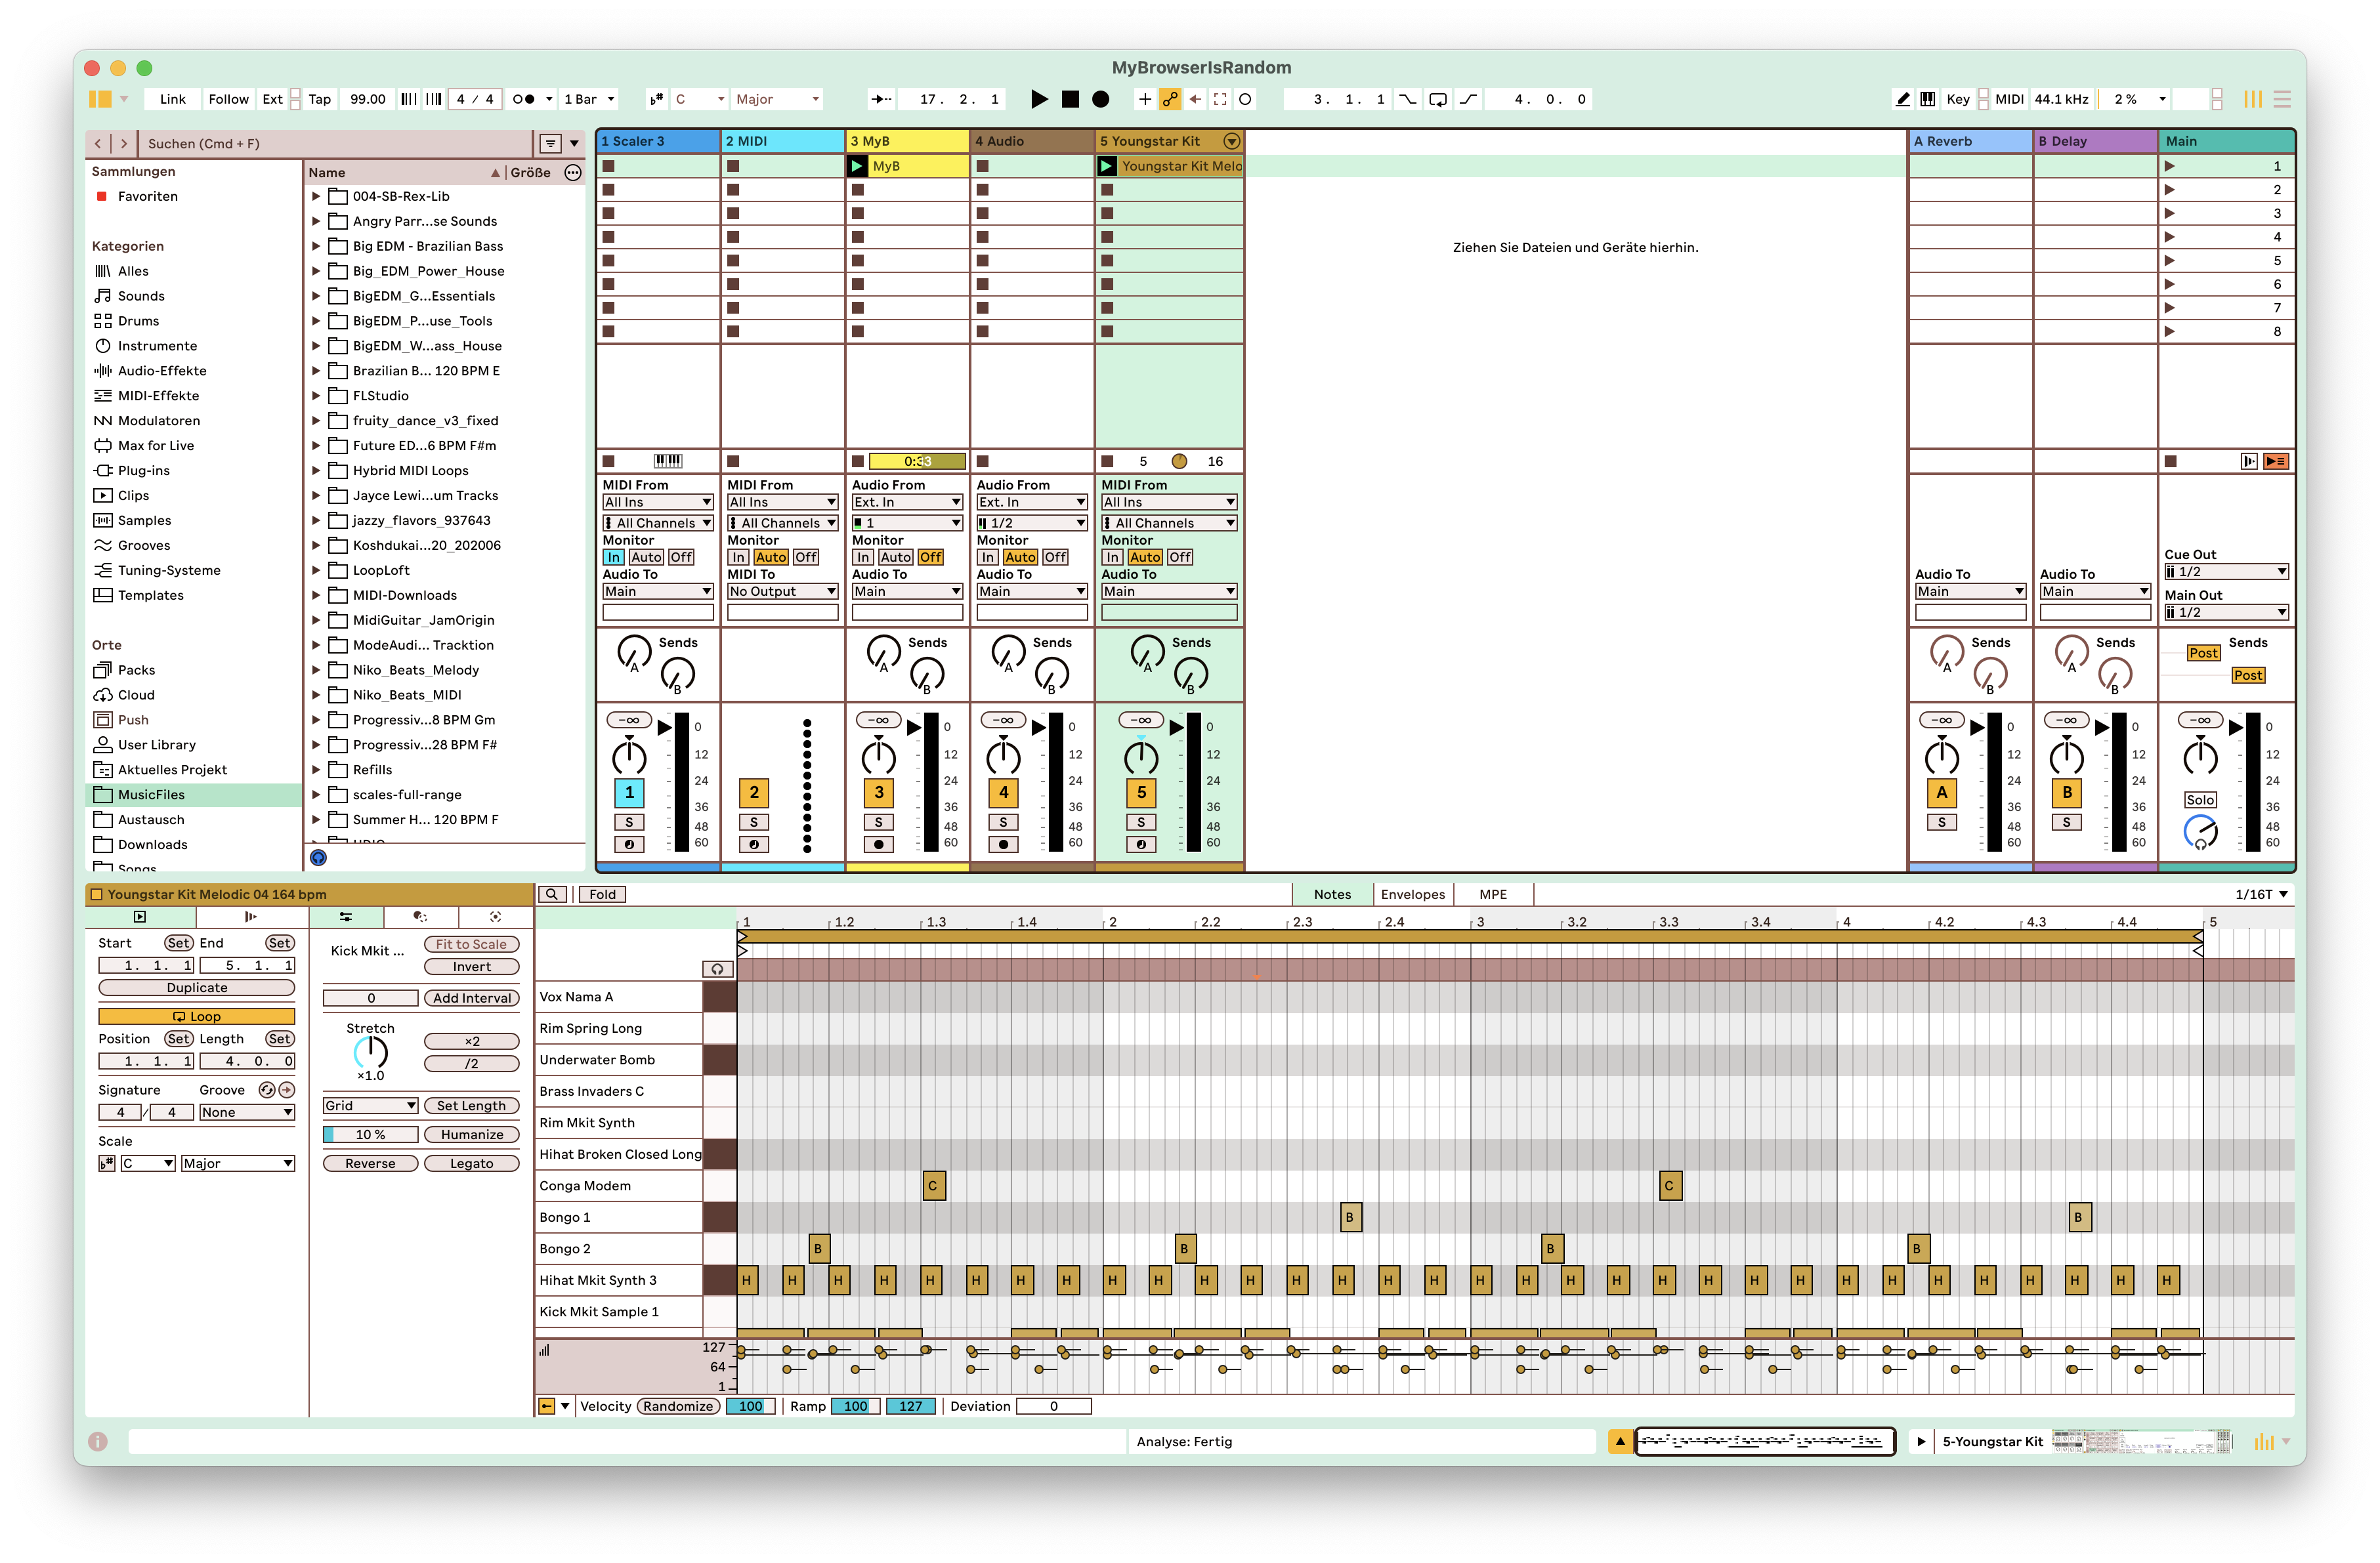The width and height of the screenshot is (2380, 1563).
Task: Open the 1/16T grid size dropdown
Action: (2262, 894)
